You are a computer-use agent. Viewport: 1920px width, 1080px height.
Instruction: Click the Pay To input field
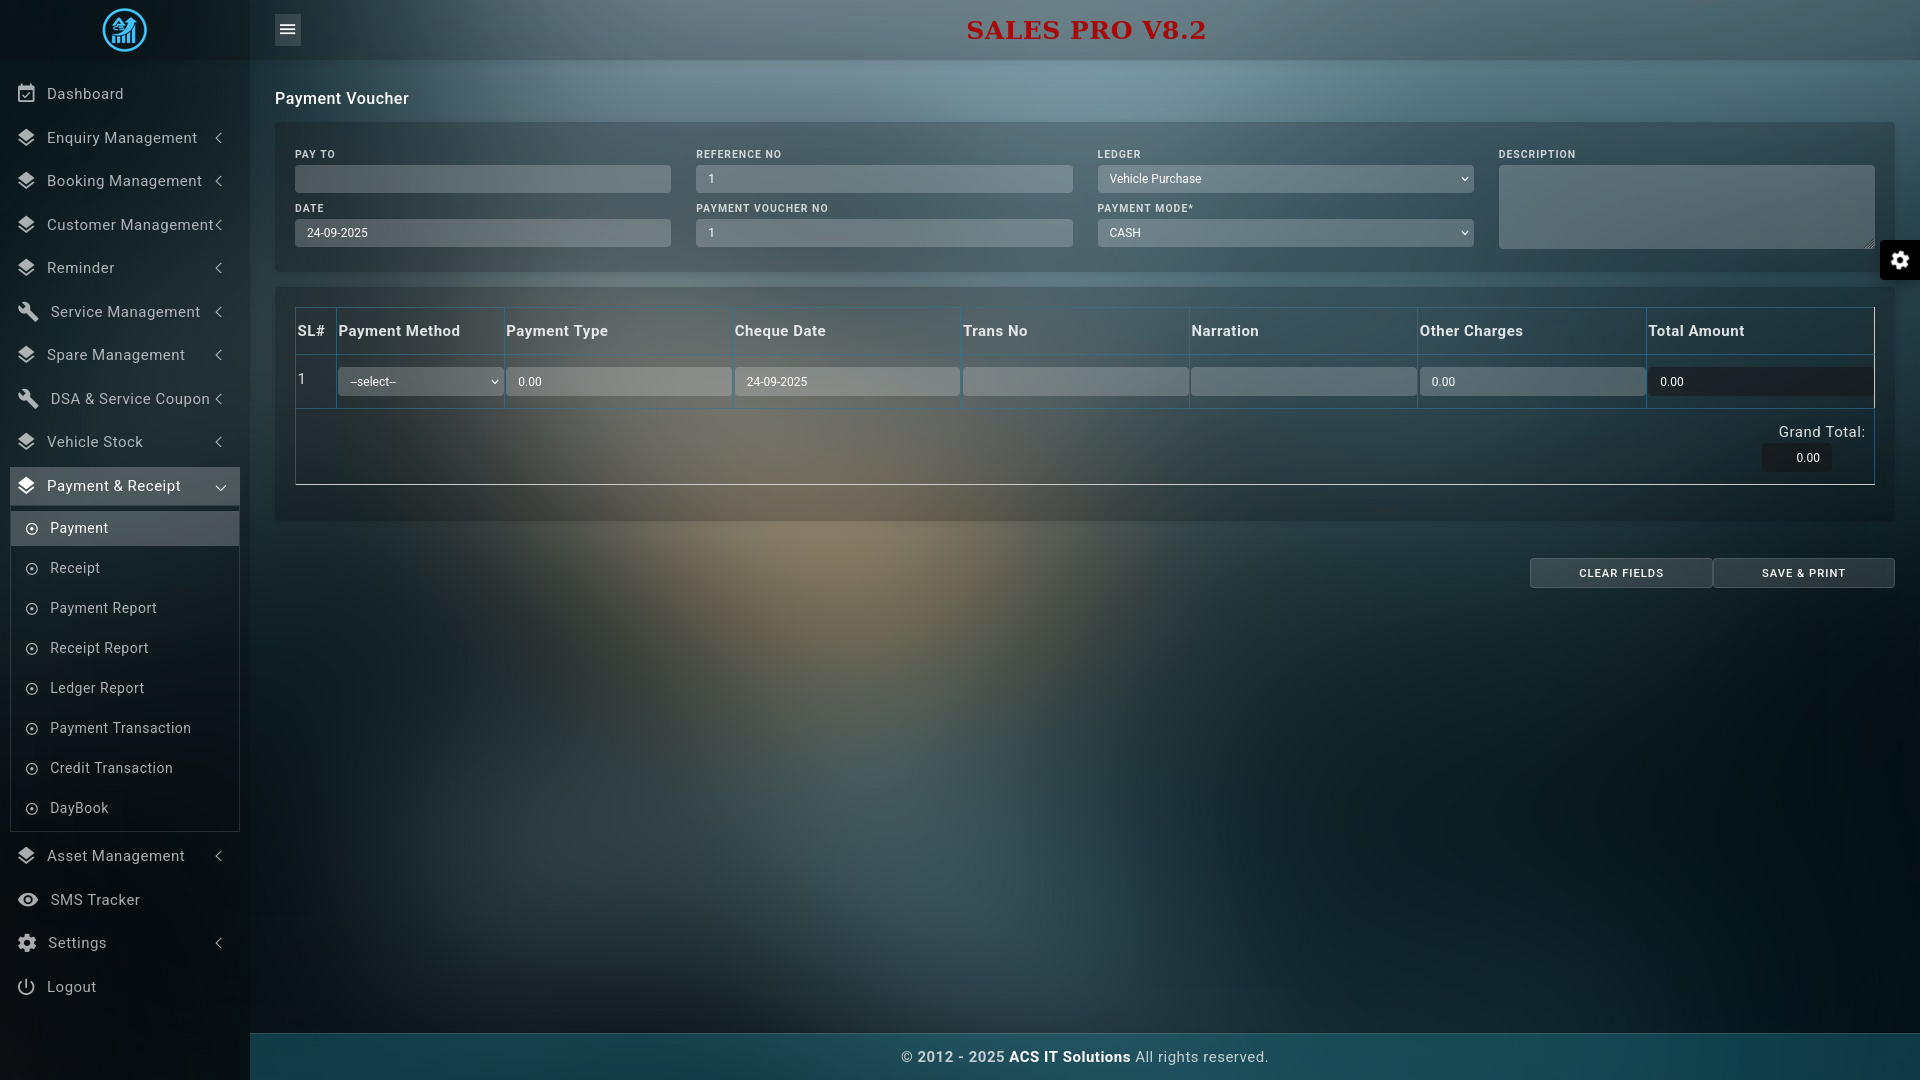tap(482, 179)
